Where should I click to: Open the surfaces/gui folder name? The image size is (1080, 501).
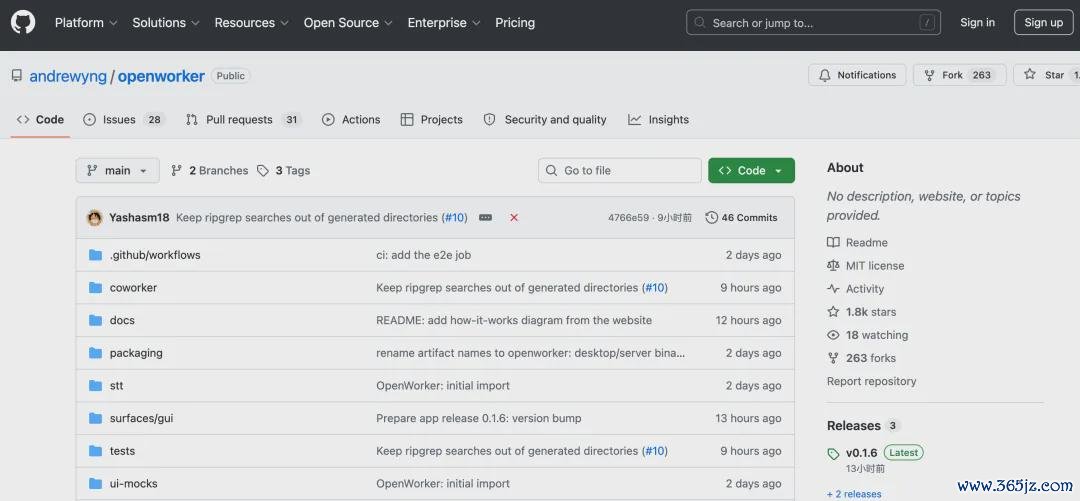click(141, 418)
